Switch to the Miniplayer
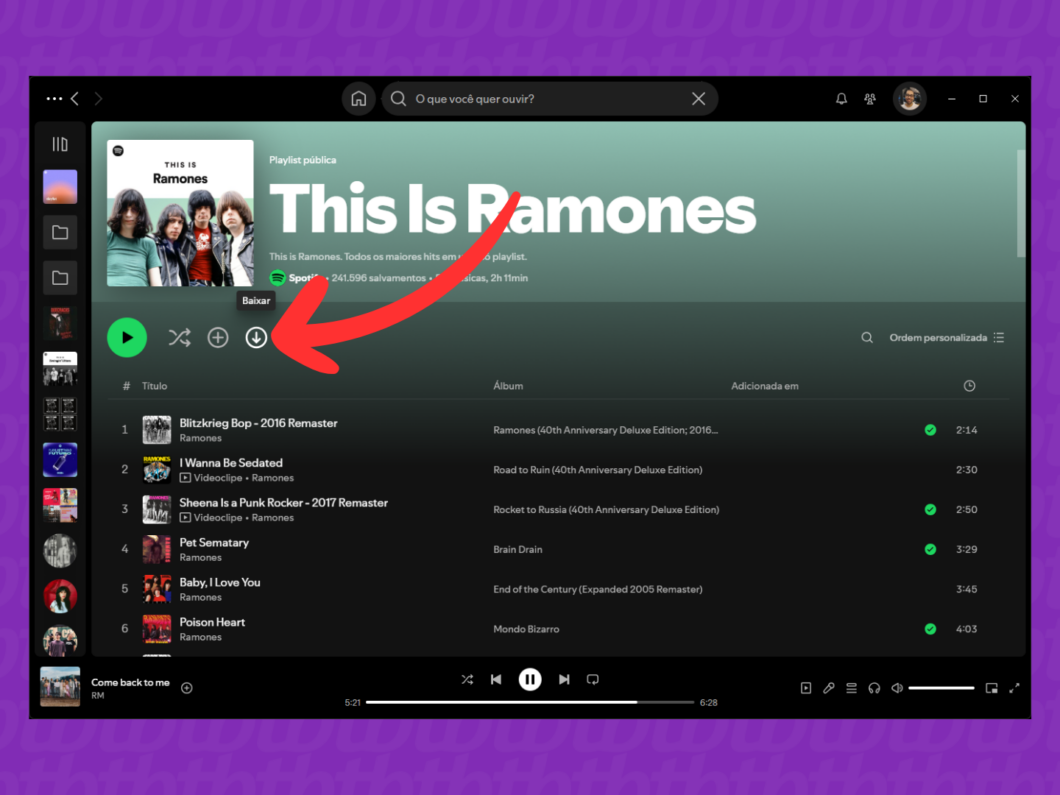Screen dimensions: 1060x795 tap(991, 688)
